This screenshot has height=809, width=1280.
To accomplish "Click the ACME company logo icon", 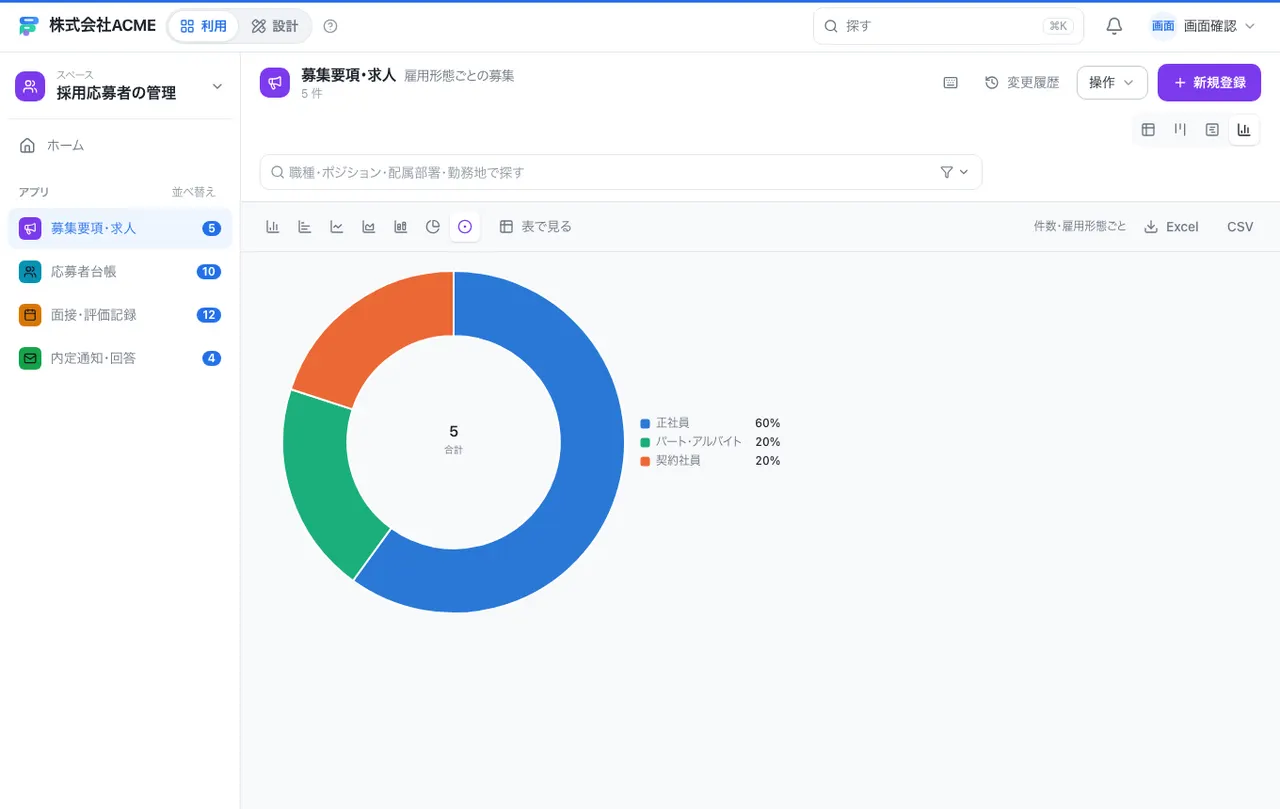I will (x=29, y=26).
